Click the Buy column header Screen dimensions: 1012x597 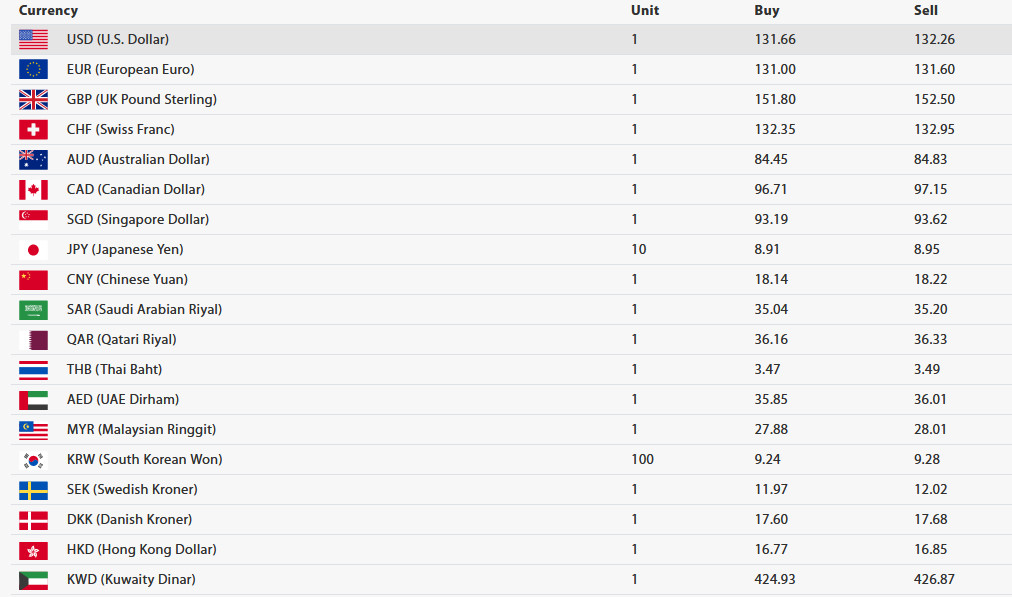(x=767, y=10)
